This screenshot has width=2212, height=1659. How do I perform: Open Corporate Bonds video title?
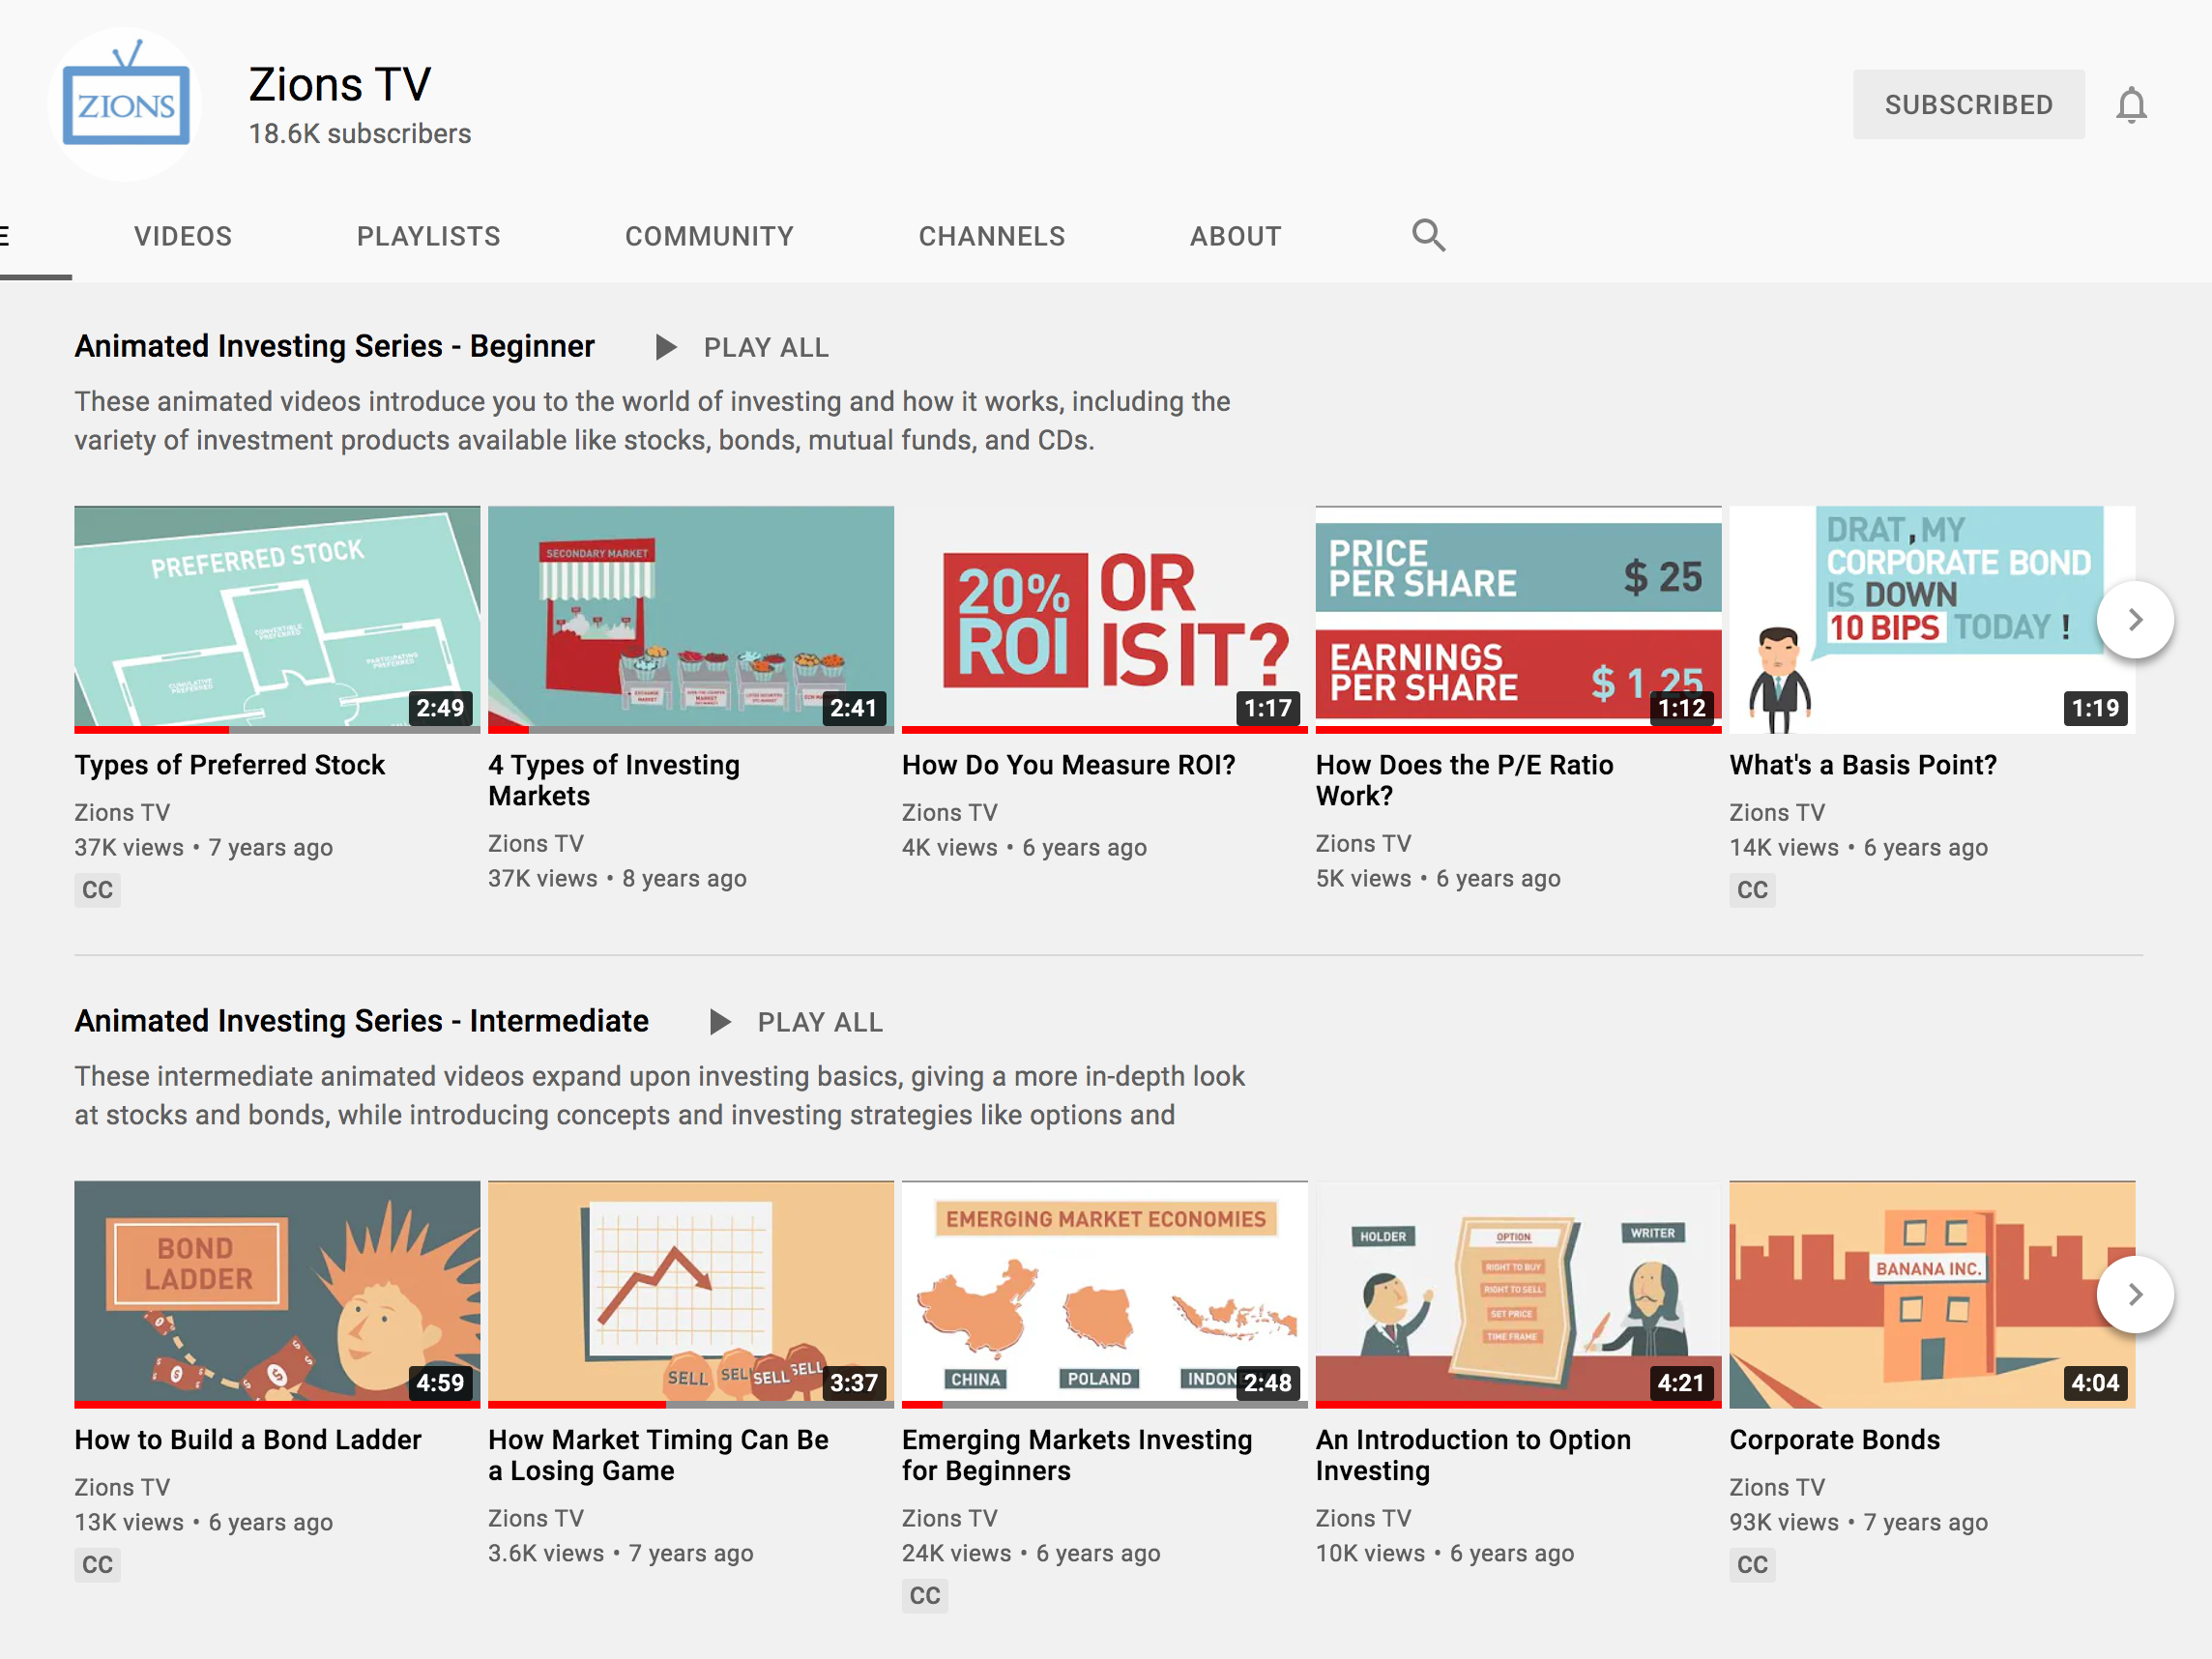coord(1835,1440)
